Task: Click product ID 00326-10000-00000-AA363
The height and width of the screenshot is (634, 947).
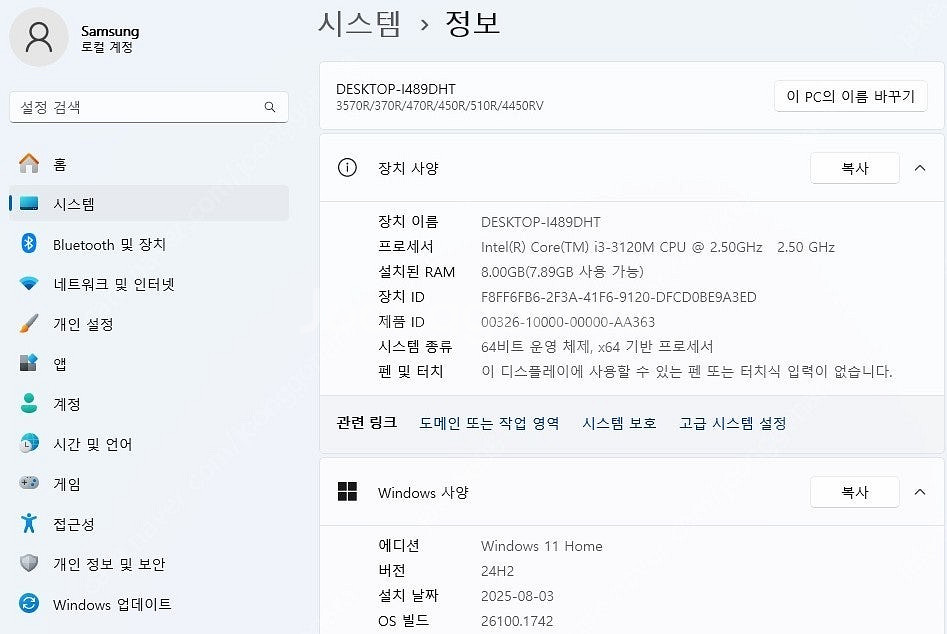Action: (x=568, y=322)
